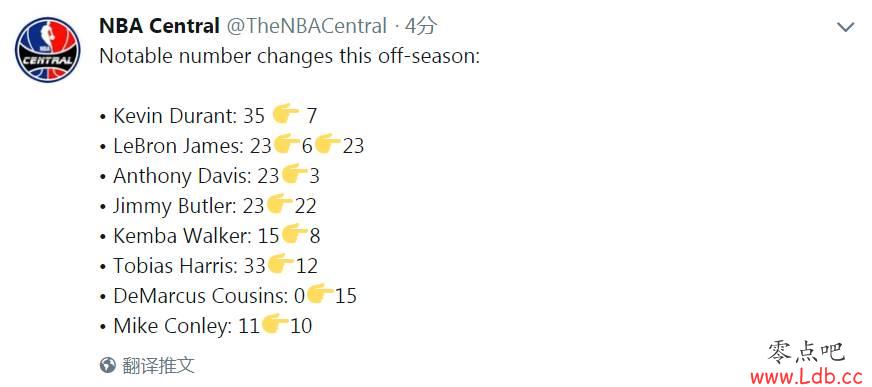Click pointing emoji in DeMarcus Cousins line

click(320, 294)
